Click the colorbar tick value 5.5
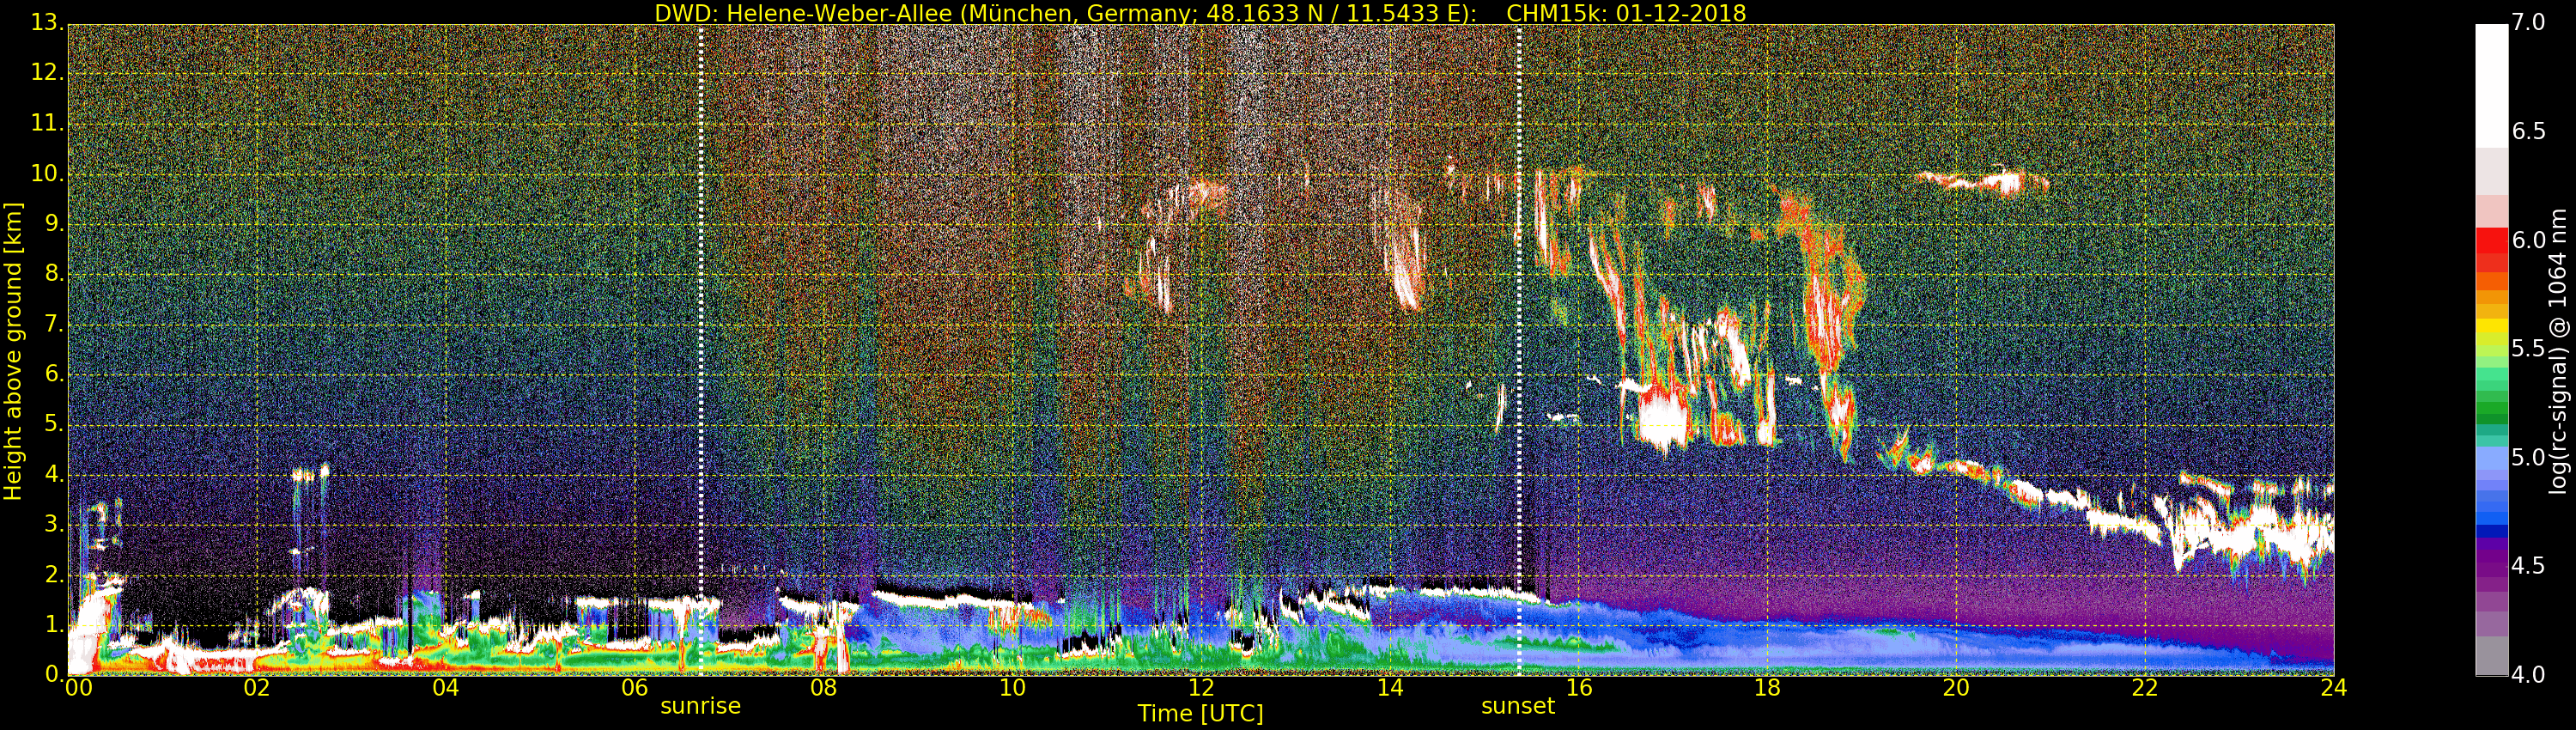Image resolution: width=2576 pixels, height=730 pixels. tap(2528, 348)
